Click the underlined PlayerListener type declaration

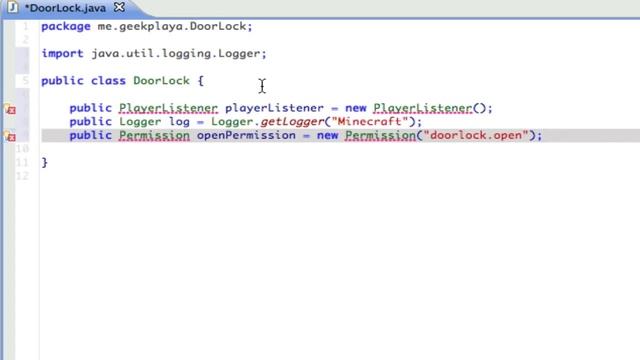tap(168, 108)
